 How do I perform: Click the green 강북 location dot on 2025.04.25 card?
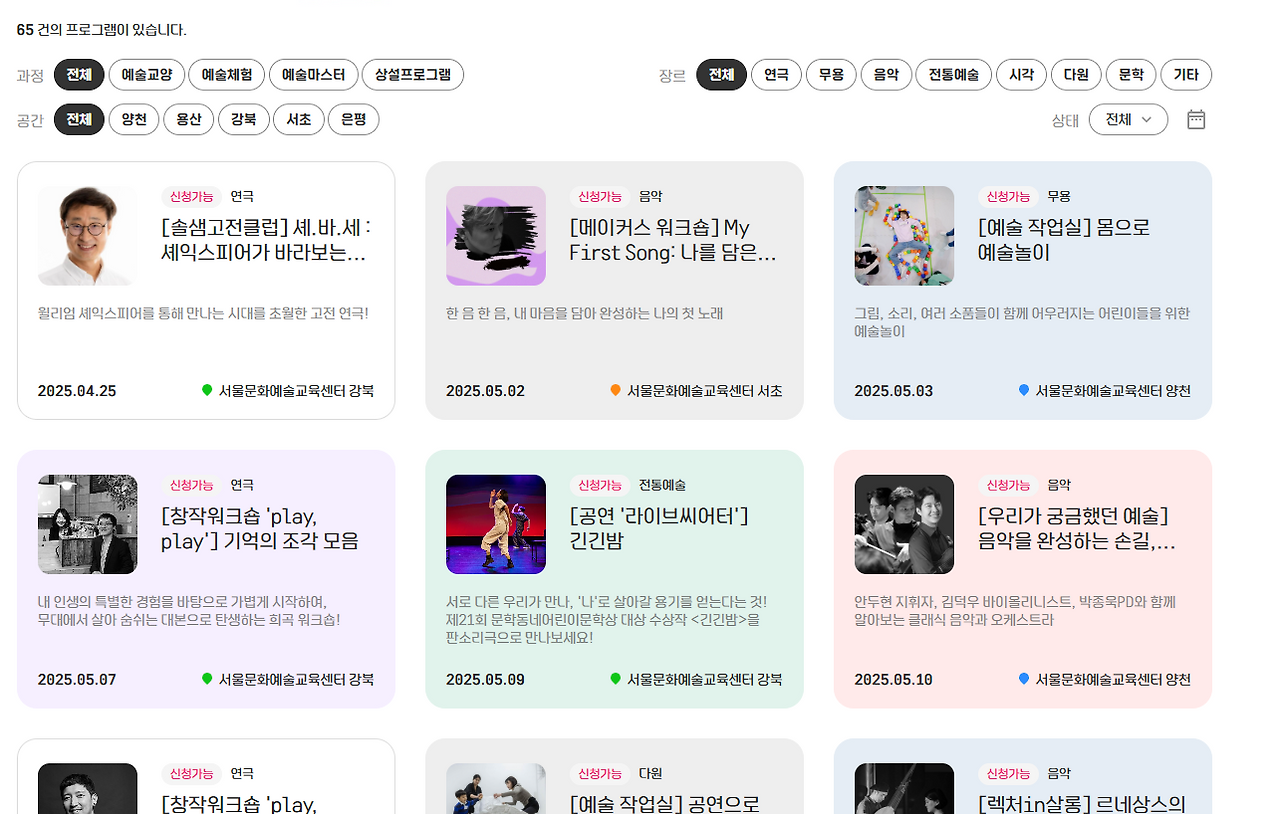pos(207,390)
